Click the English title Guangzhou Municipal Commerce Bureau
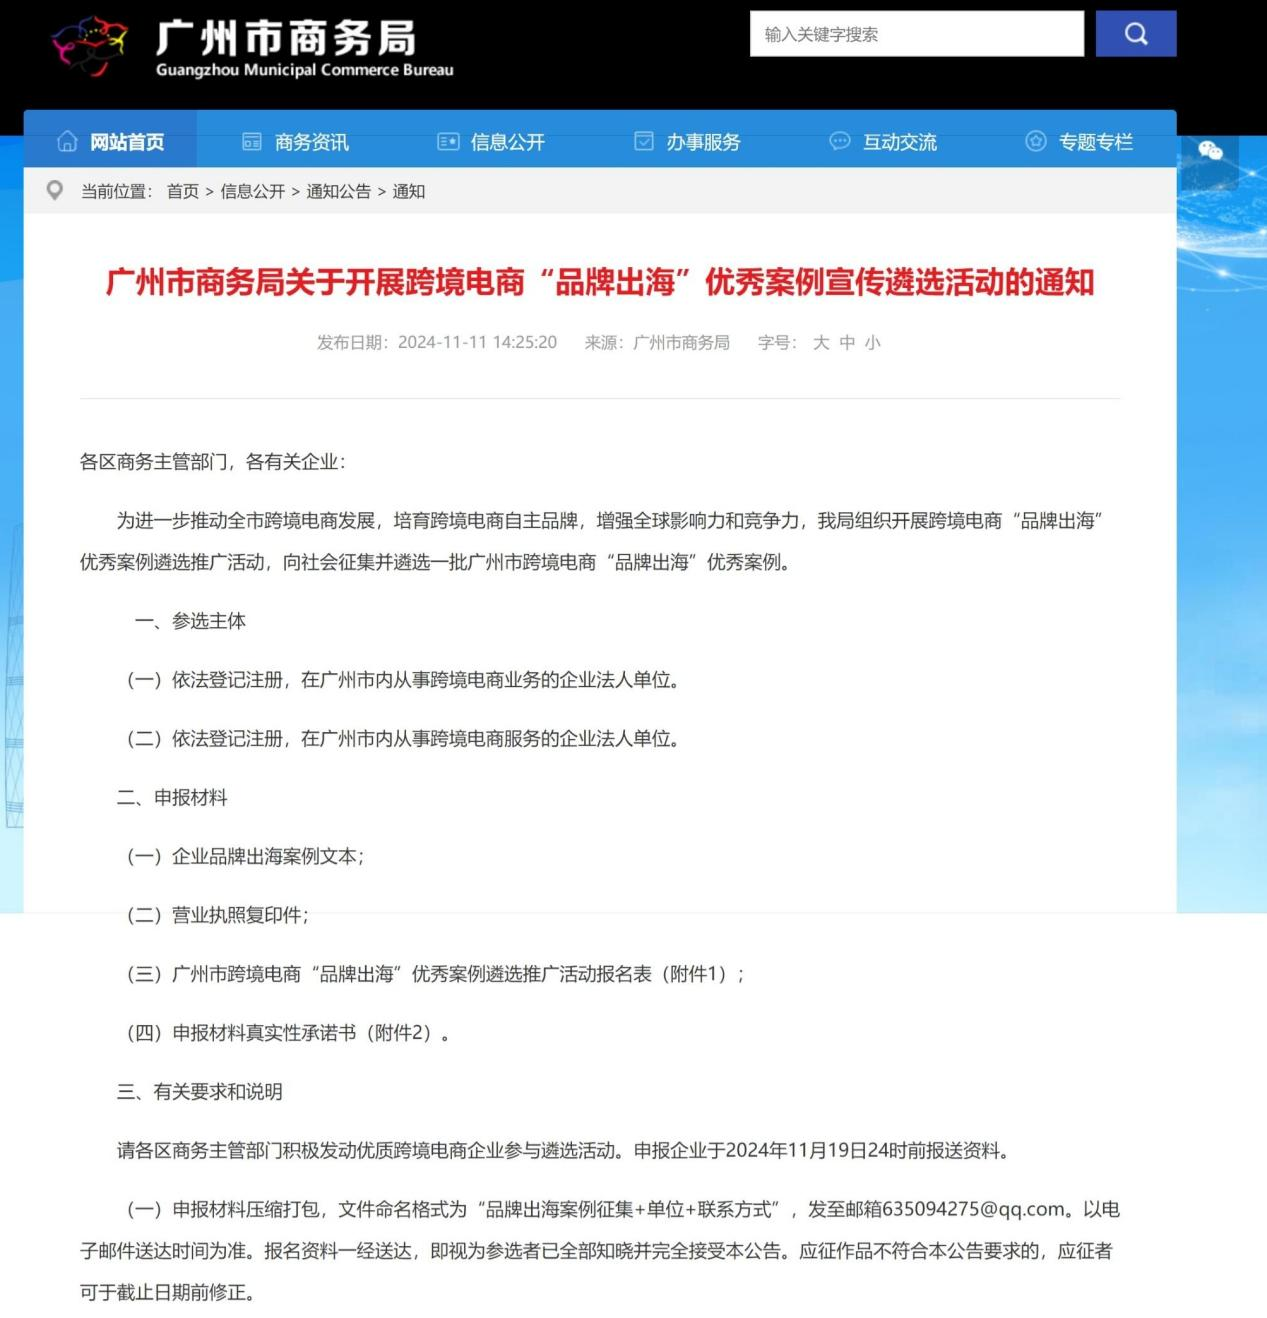This screenshot has height=1318, width=1267. (305, 70)
